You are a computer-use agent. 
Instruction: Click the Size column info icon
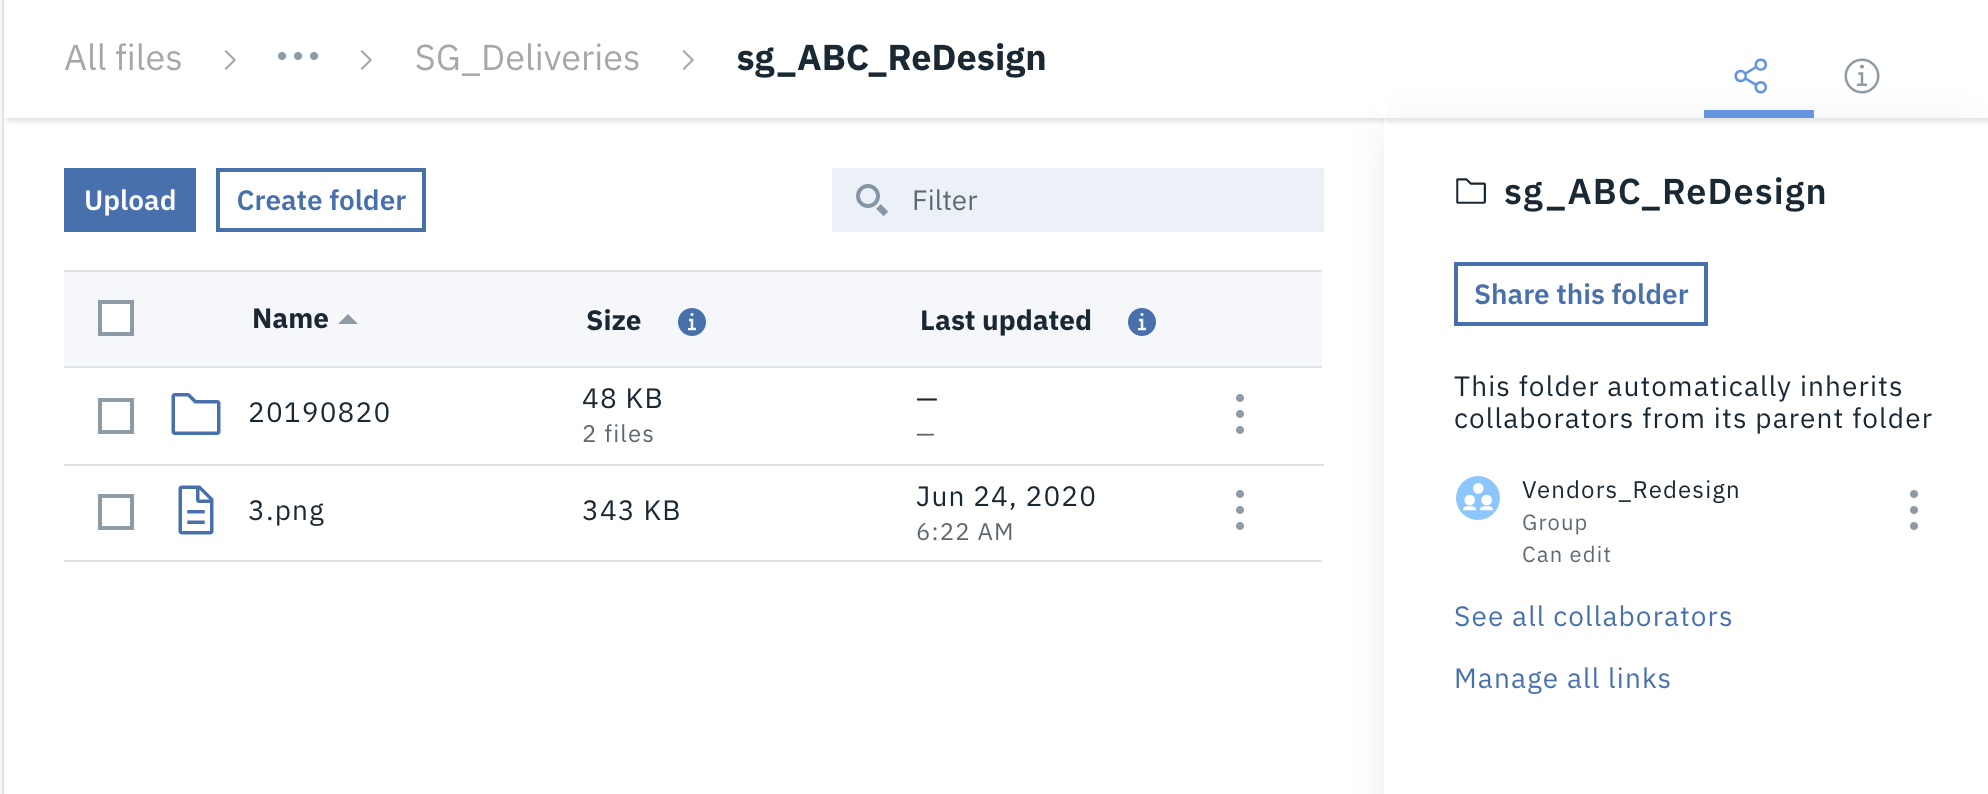point(692,322)
